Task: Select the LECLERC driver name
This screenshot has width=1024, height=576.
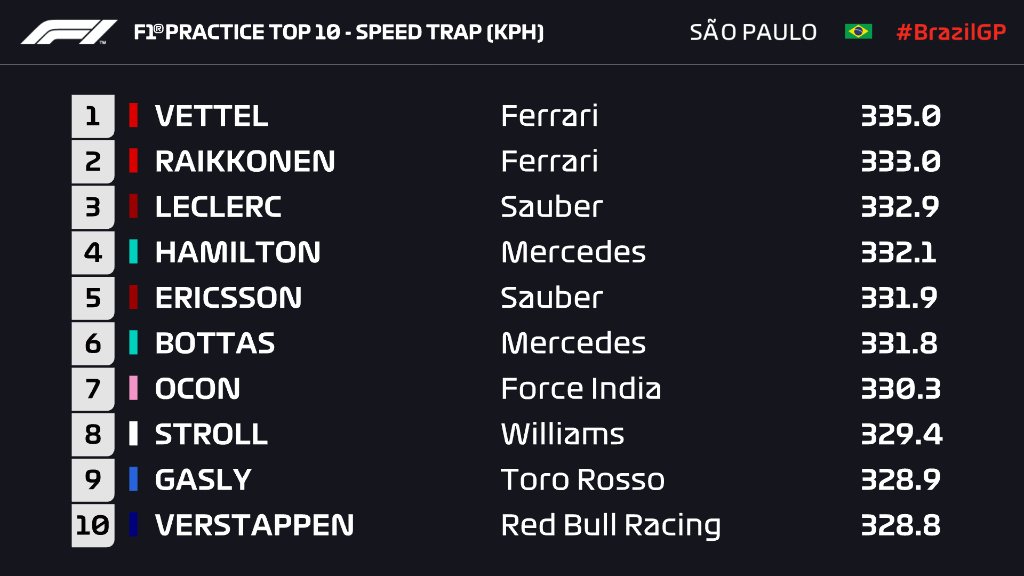Action: (x=218, y=207)
